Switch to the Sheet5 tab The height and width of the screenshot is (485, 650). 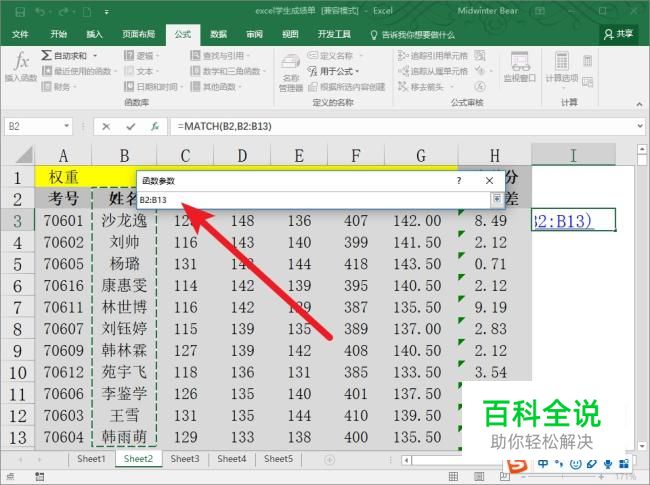tap(278, 459)
